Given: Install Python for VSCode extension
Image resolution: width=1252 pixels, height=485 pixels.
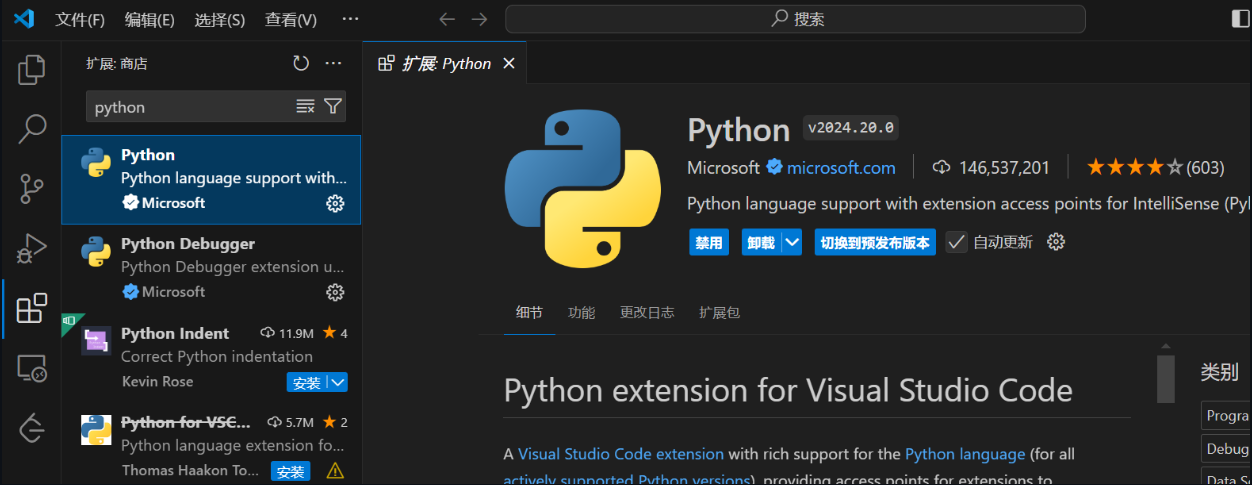Looking at the screenshot, I should coord(290,471).
